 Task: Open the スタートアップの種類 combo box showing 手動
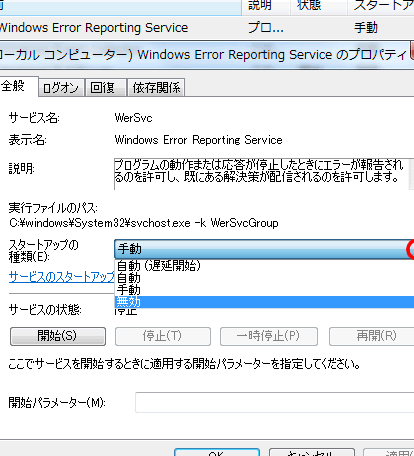coord(264,249)
